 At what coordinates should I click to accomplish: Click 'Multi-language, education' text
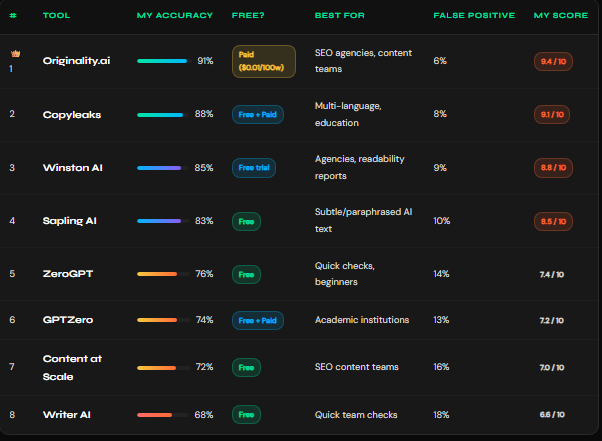pos(348,114)
